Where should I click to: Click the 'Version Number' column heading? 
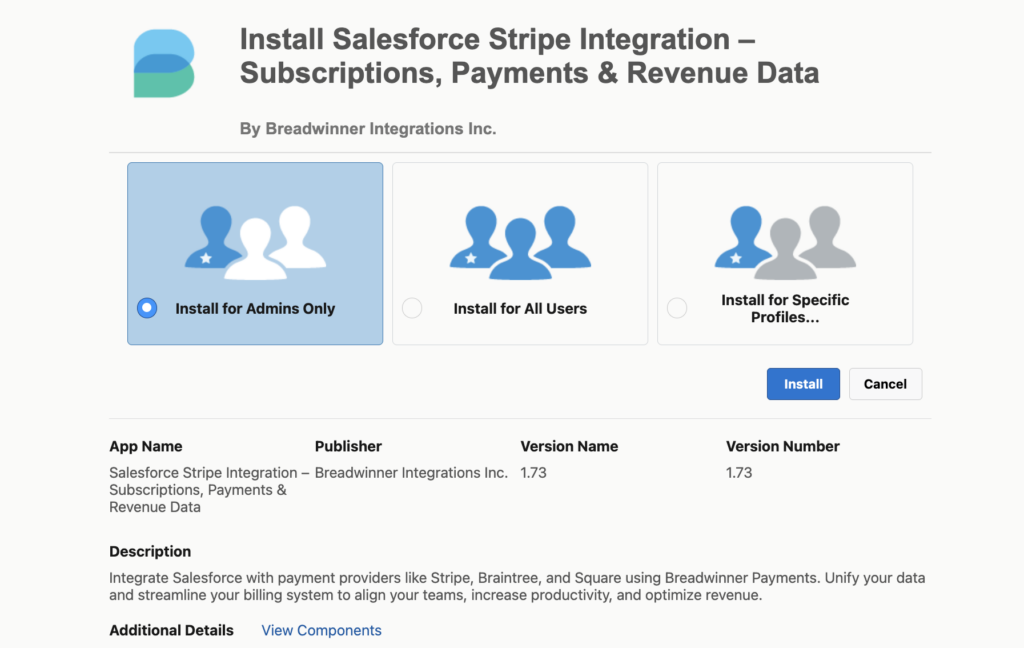(782, 446)
